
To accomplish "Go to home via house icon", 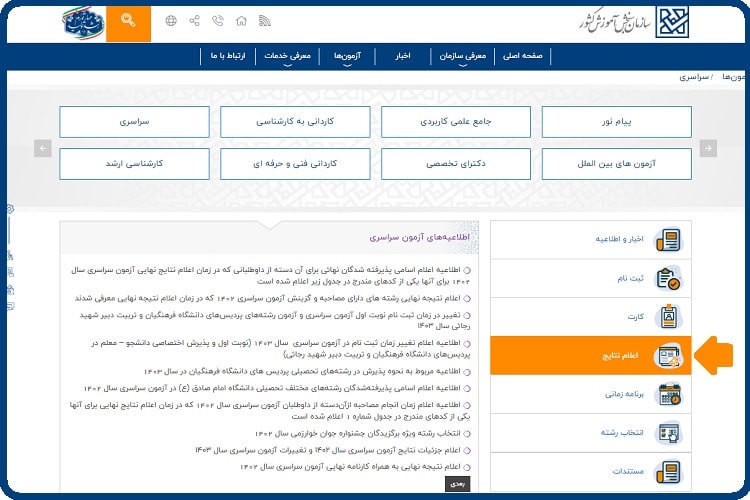I will tap(241, 21).
